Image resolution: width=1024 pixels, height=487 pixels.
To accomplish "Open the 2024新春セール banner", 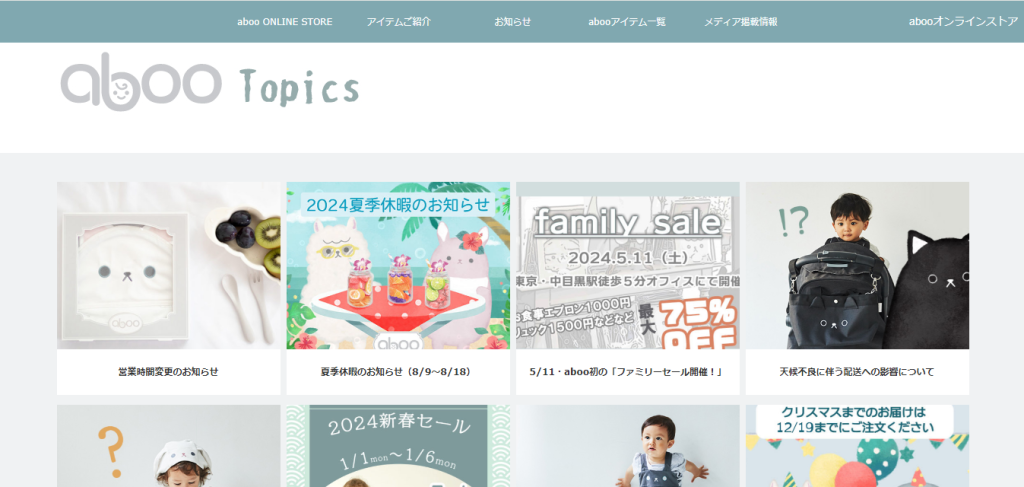I will click(x=398, y=446).
